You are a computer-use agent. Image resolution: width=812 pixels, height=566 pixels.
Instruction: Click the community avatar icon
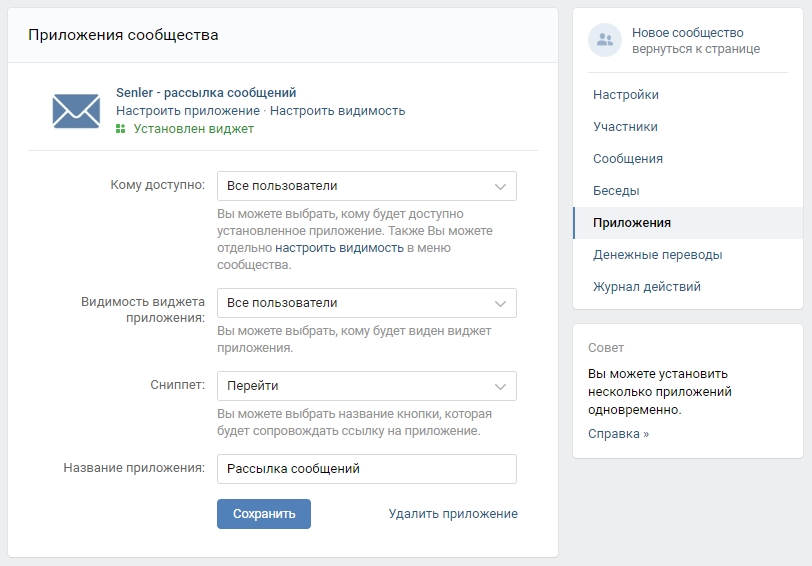pyautogui.click(x=604, y=40)
